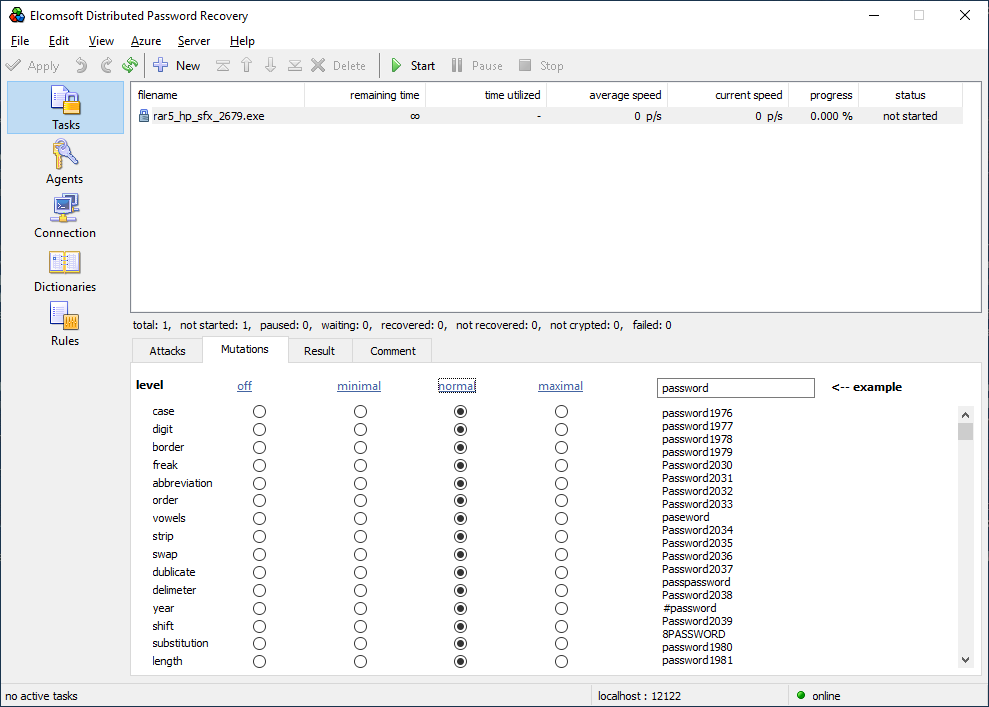Switch to the Result tab

[319, 351]
